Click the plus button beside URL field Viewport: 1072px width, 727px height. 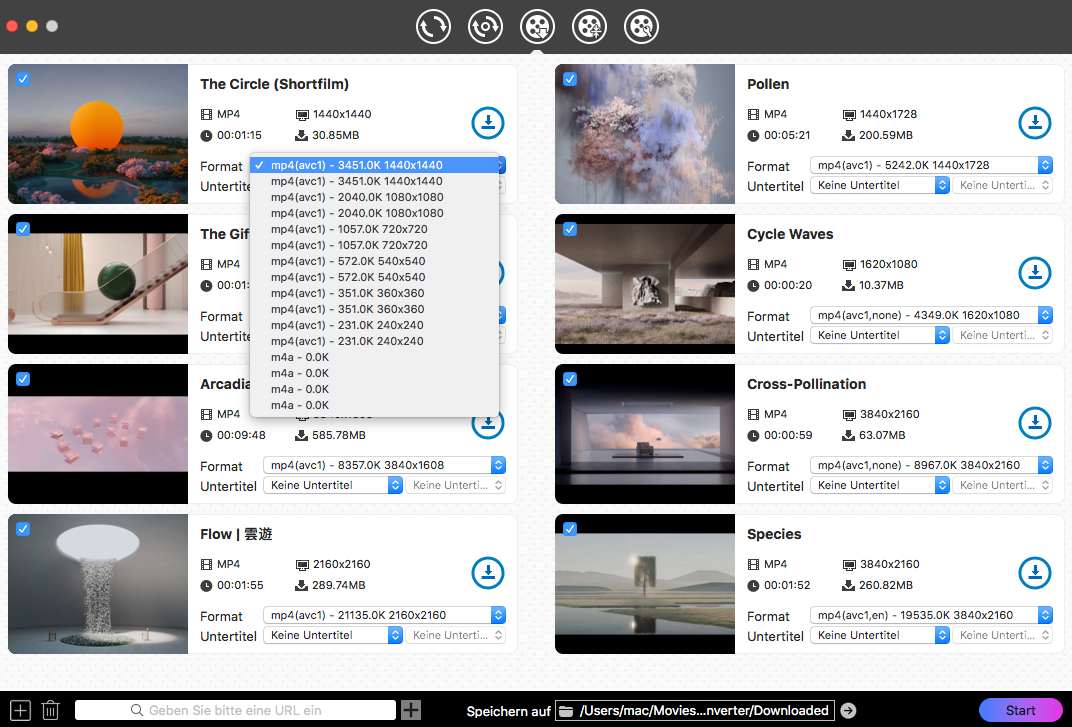click(x=411, y=710)
